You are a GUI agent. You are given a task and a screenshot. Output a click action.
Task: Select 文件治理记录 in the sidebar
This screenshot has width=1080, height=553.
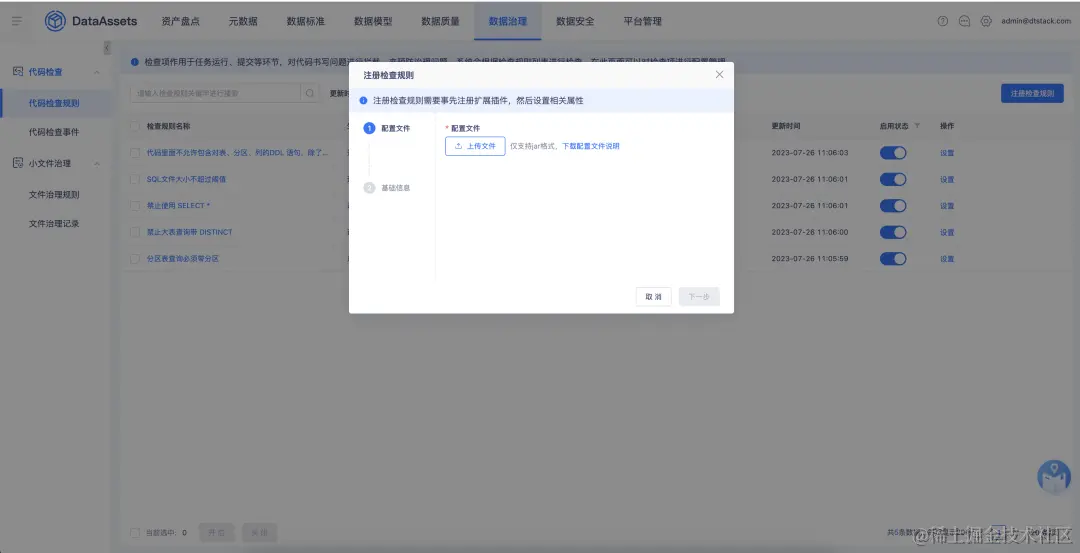pos(55,224)
